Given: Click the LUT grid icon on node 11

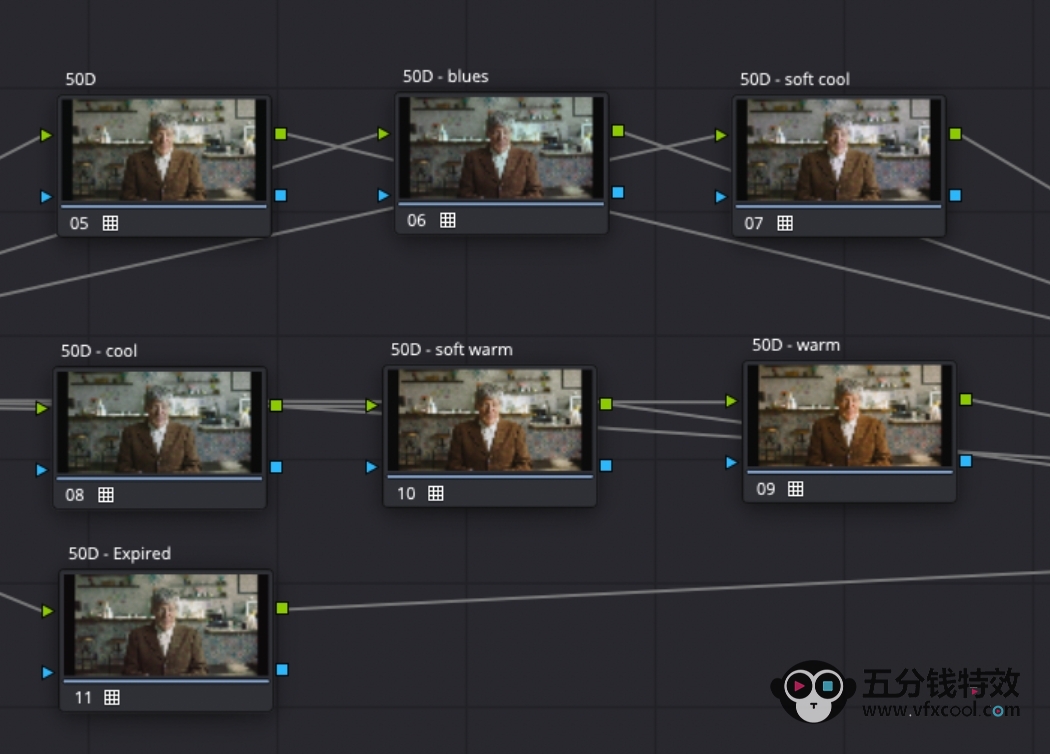Looking at the screenshot, I should click(x=112, y=698).
